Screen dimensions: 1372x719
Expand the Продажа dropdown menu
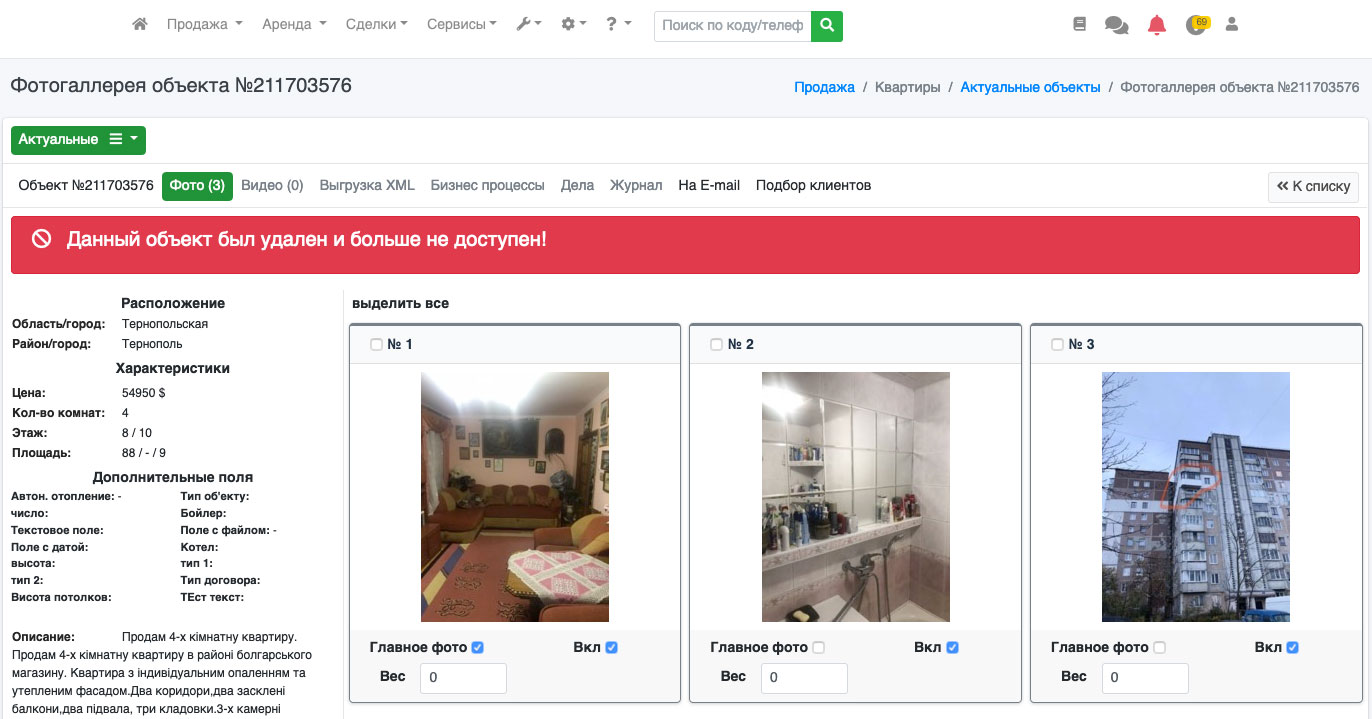pyautogui.click(x=204, y=25)
